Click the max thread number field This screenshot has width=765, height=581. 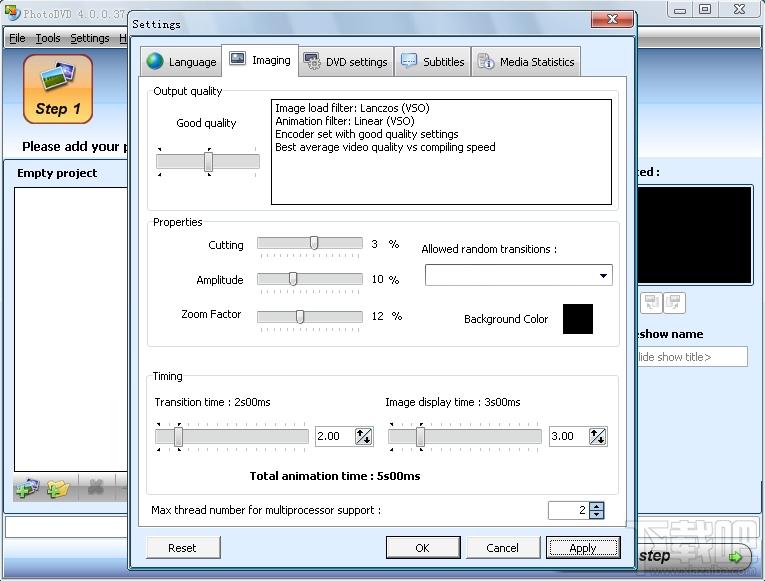pyautogui.click(x=568, y=510)
